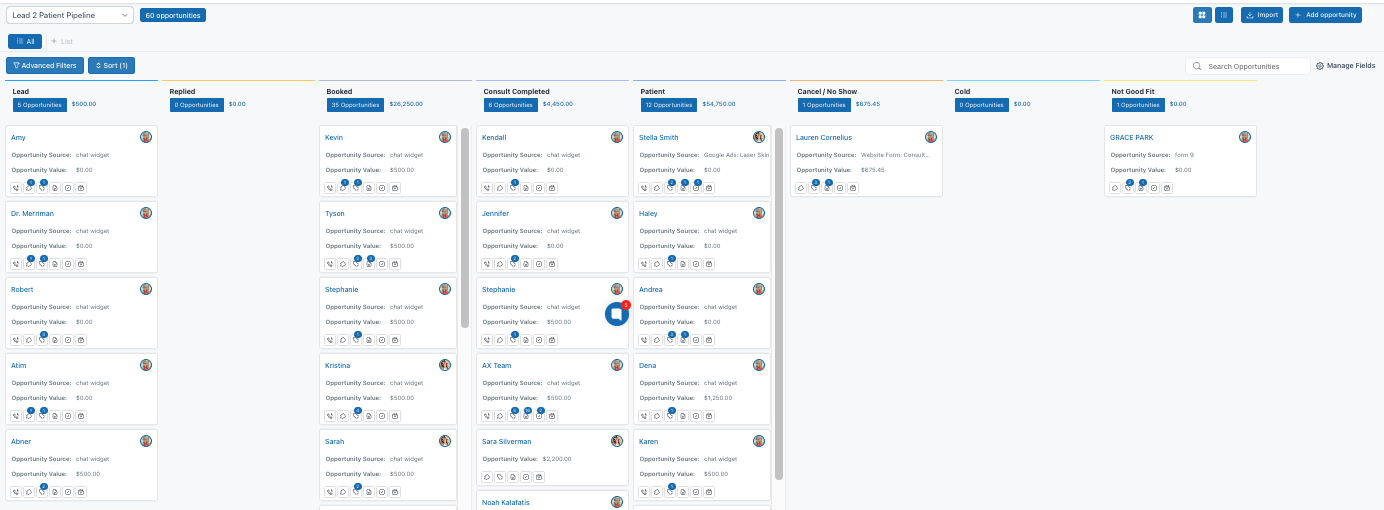Click the 60 opportunities badge
This screenshot has height=510, width=1384.
point(173,15)
